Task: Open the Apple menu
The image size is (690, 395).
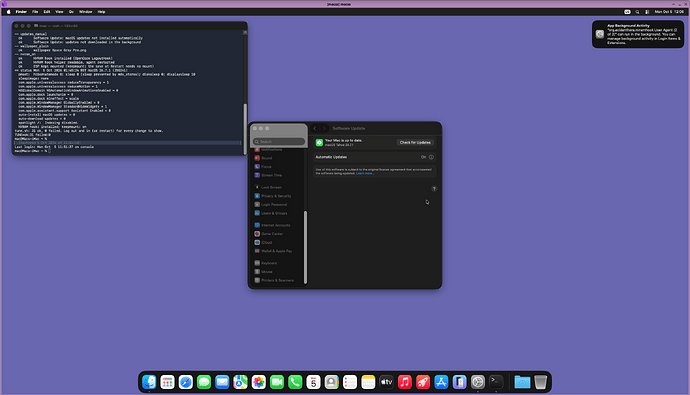Action: 8,12
